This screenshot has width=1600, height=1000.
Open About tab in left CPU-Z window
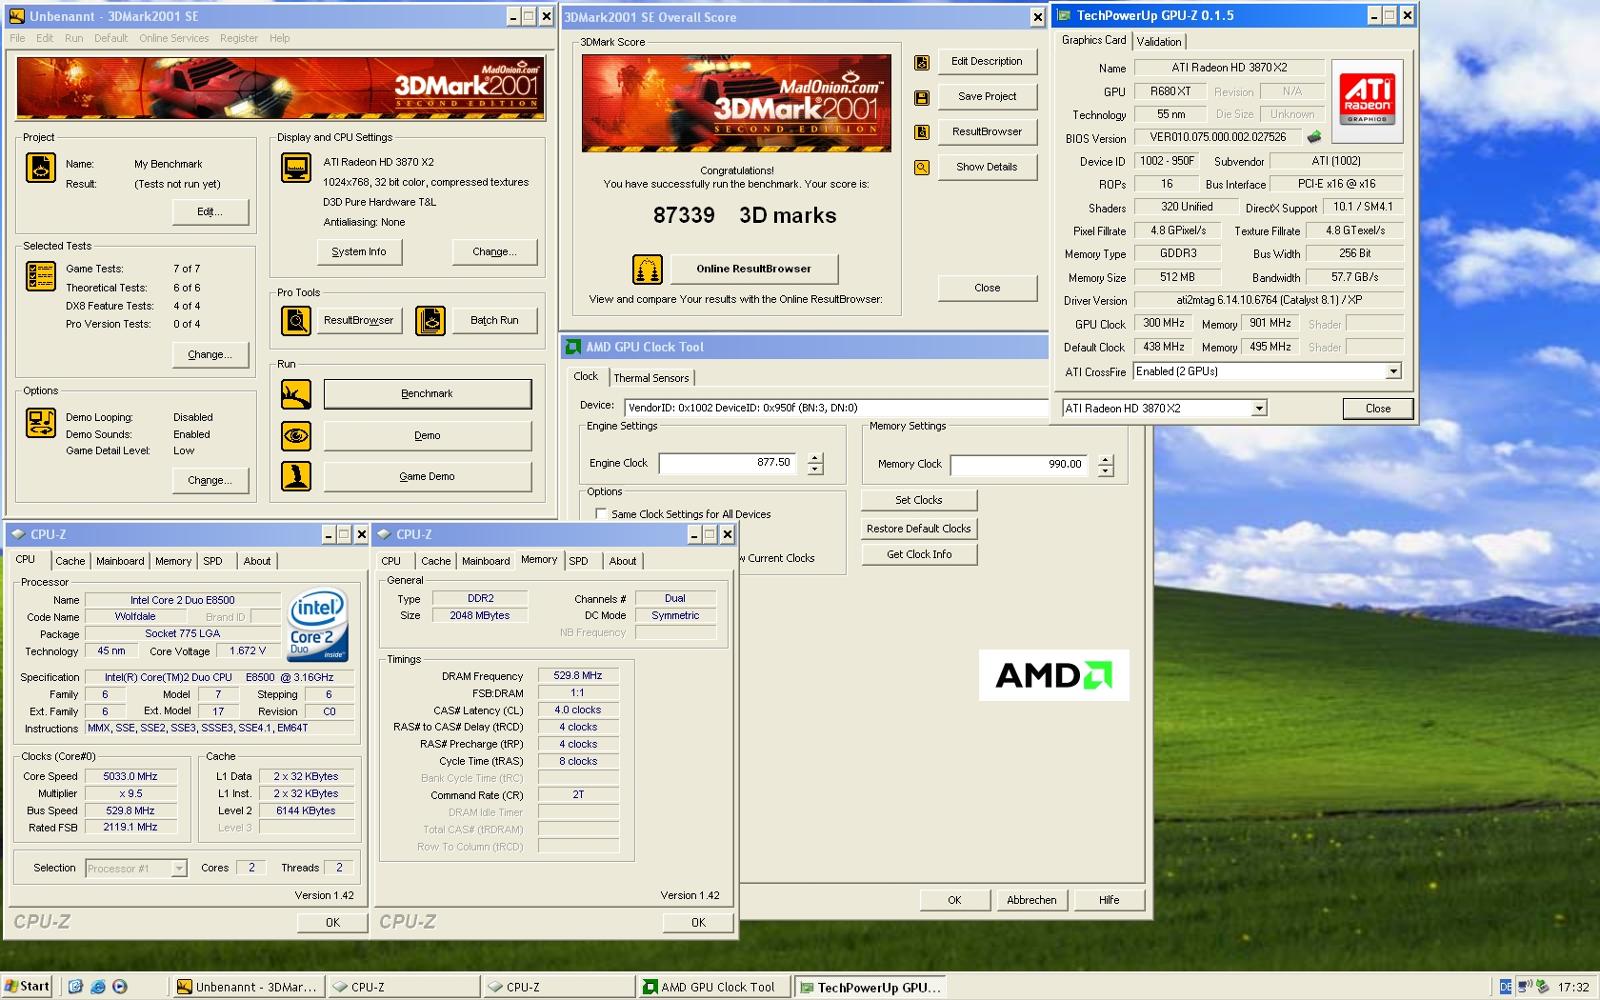click(x=257, y=561)
